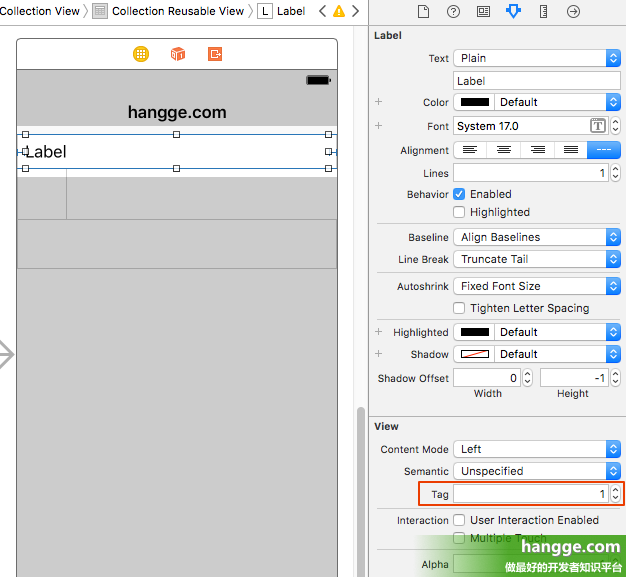The height and width of the screenshot is (577, 626).
Task: Open the Highlighted color Default dropdown
Action: [558, 332]
